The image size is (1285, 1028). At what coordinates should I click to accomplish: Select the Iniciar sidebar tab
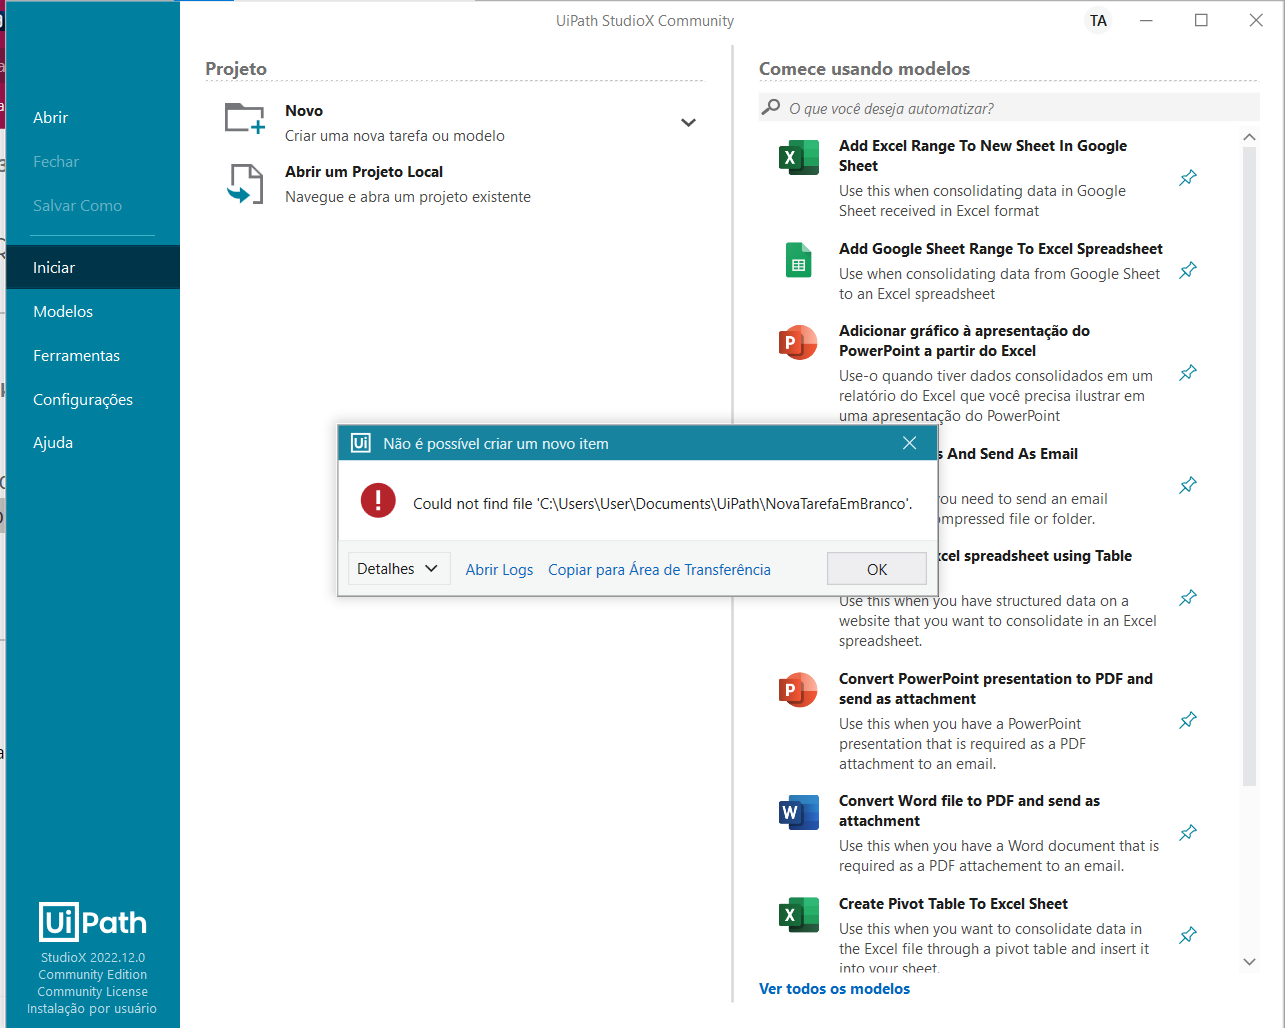click(92, 267)
